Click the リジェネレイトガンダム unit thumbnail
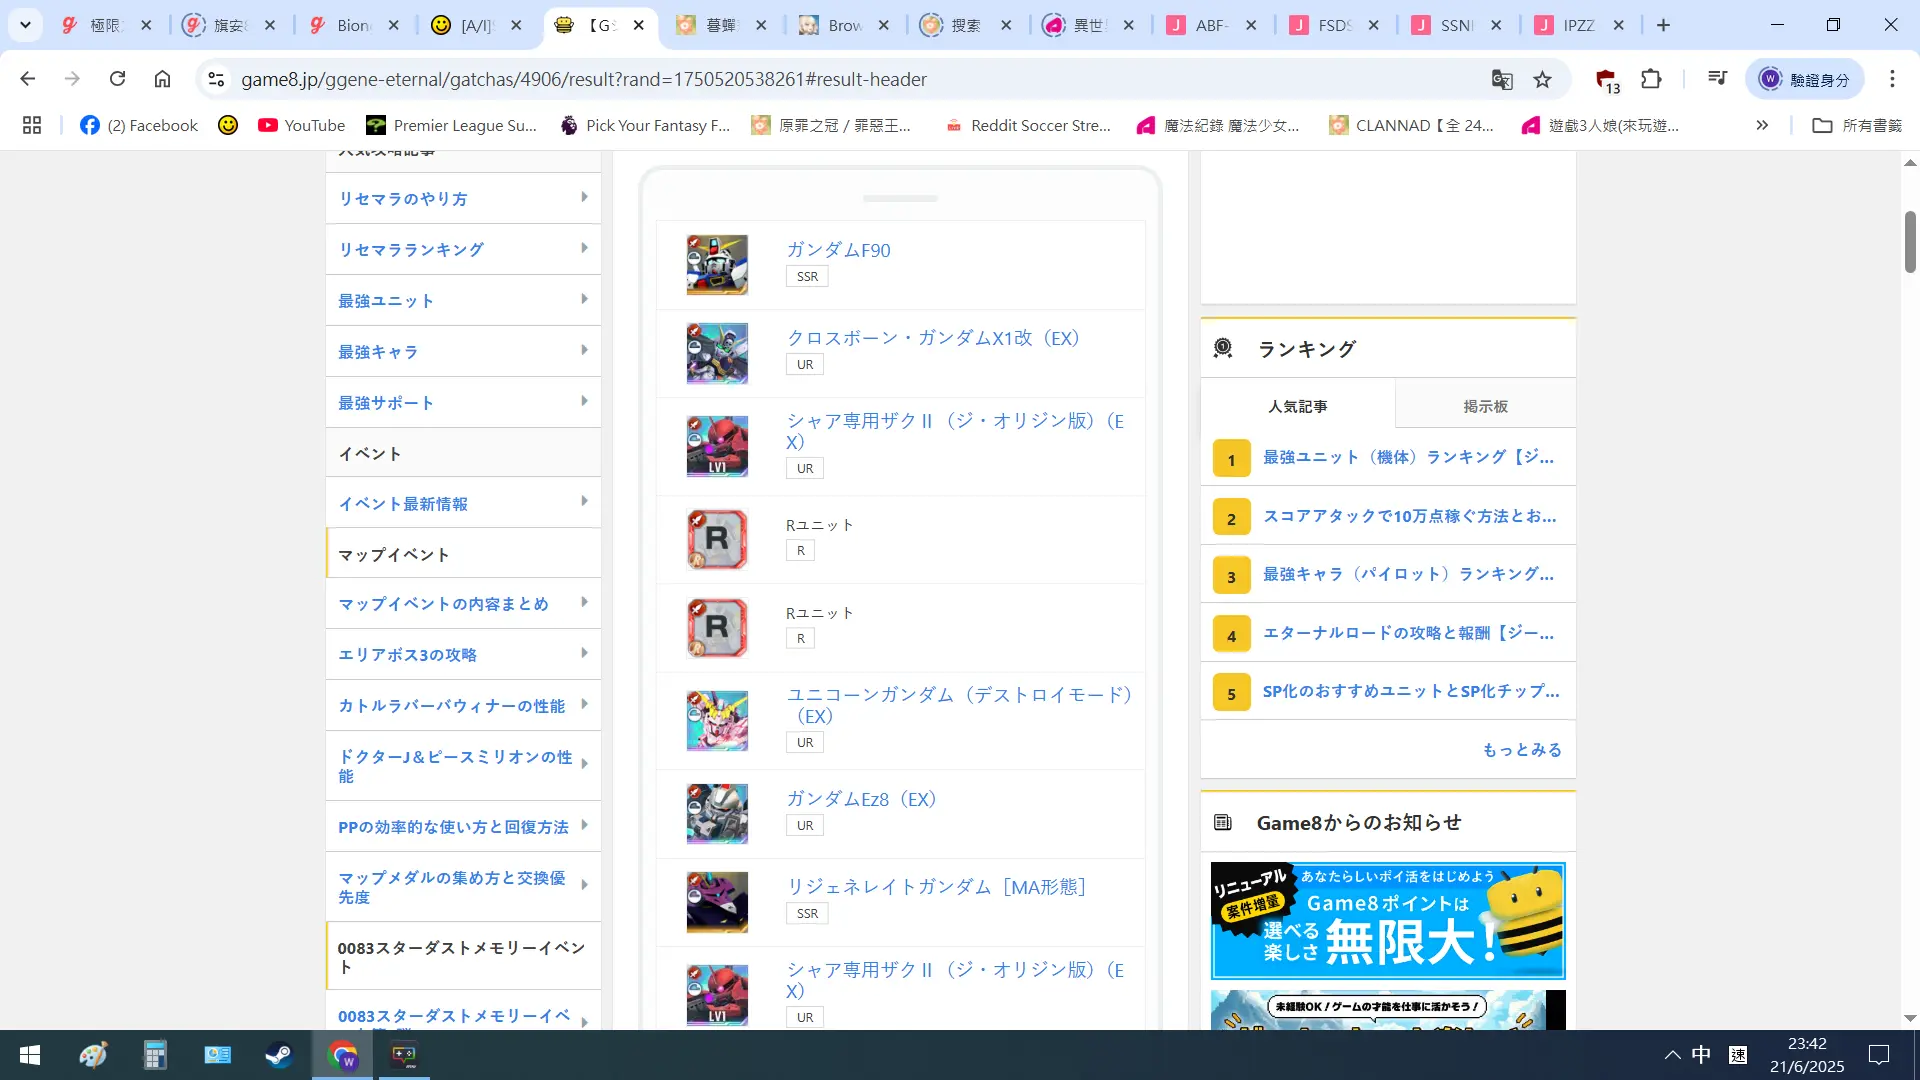The image size is (1920, 1080). 717,902
